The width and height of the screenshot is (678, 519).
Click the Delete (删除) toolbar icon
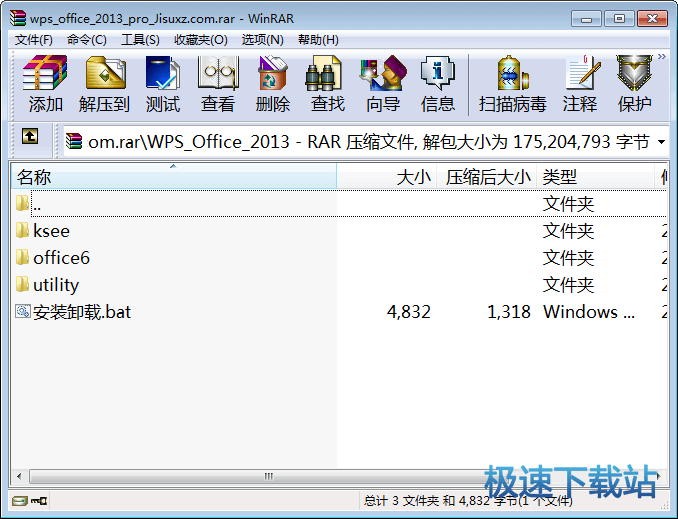(272, 73)
